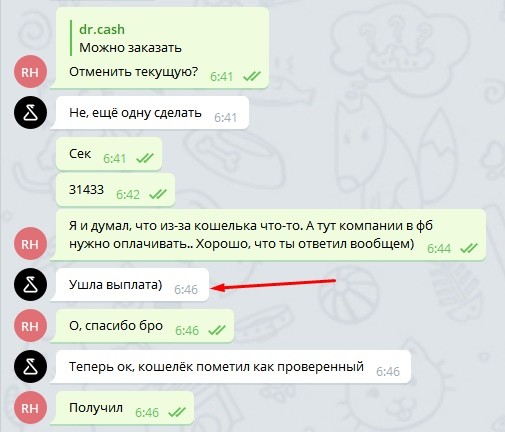The width and height of the screenshot is (505, 432).
Task: Click 'dr.cash' sender name in quote
Action: [102, 30]
